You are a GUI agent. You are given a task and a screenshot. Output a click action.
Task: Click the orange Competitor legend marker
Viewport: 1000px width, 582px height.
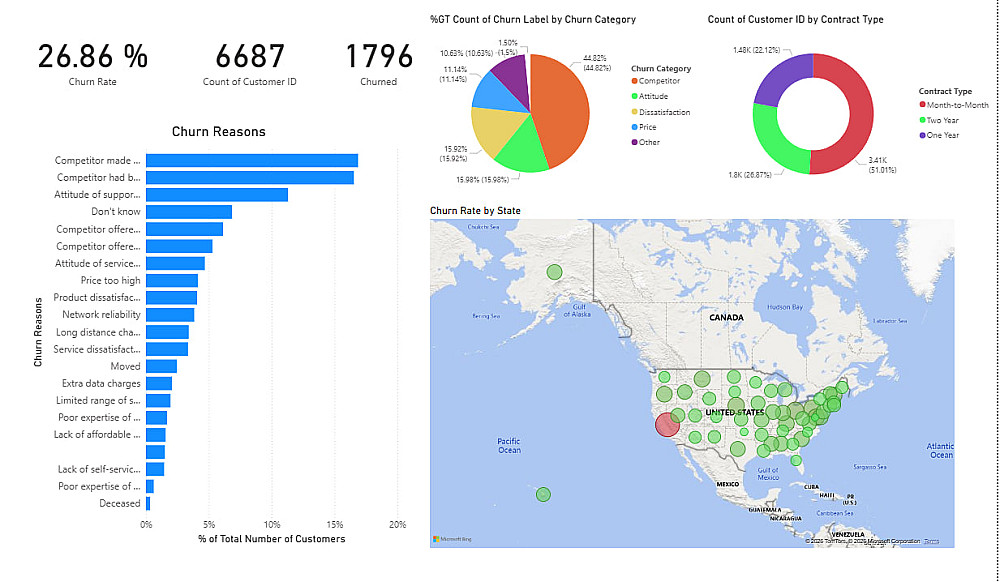tap(635, 81)
